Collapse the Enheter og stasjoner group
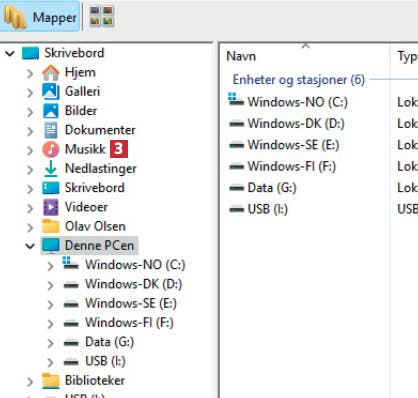Image resolution: width=418 pixels, height=398 pixels. click(299, 80)
